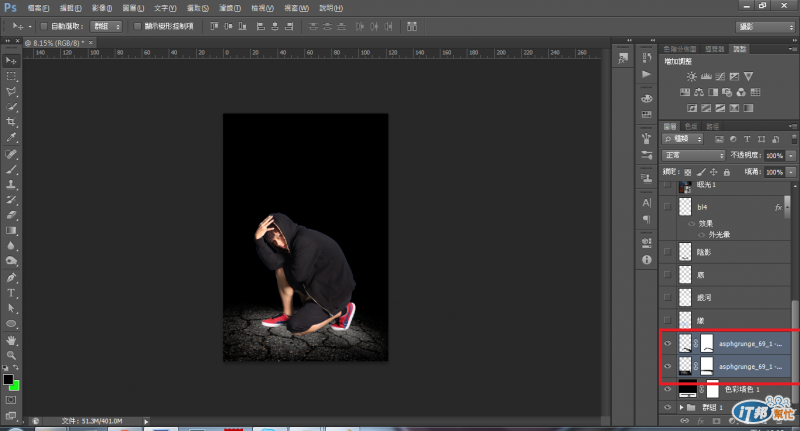The width and height of the screenshot is (800, 431).
Task: Open the 文字 (Type) menu
Action: click(x=165, y=8)
